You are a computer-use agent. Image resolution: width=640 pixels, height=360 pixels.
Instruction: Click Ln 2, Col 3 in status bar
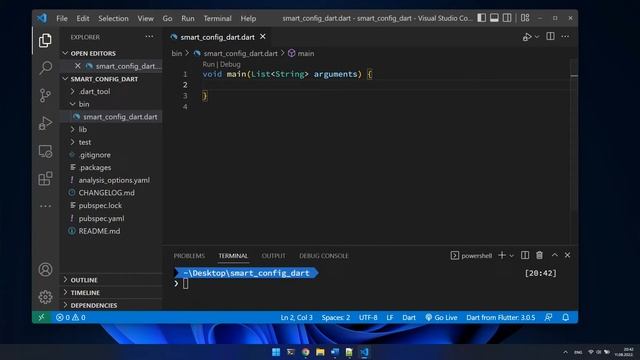click(x=296, y=317)
